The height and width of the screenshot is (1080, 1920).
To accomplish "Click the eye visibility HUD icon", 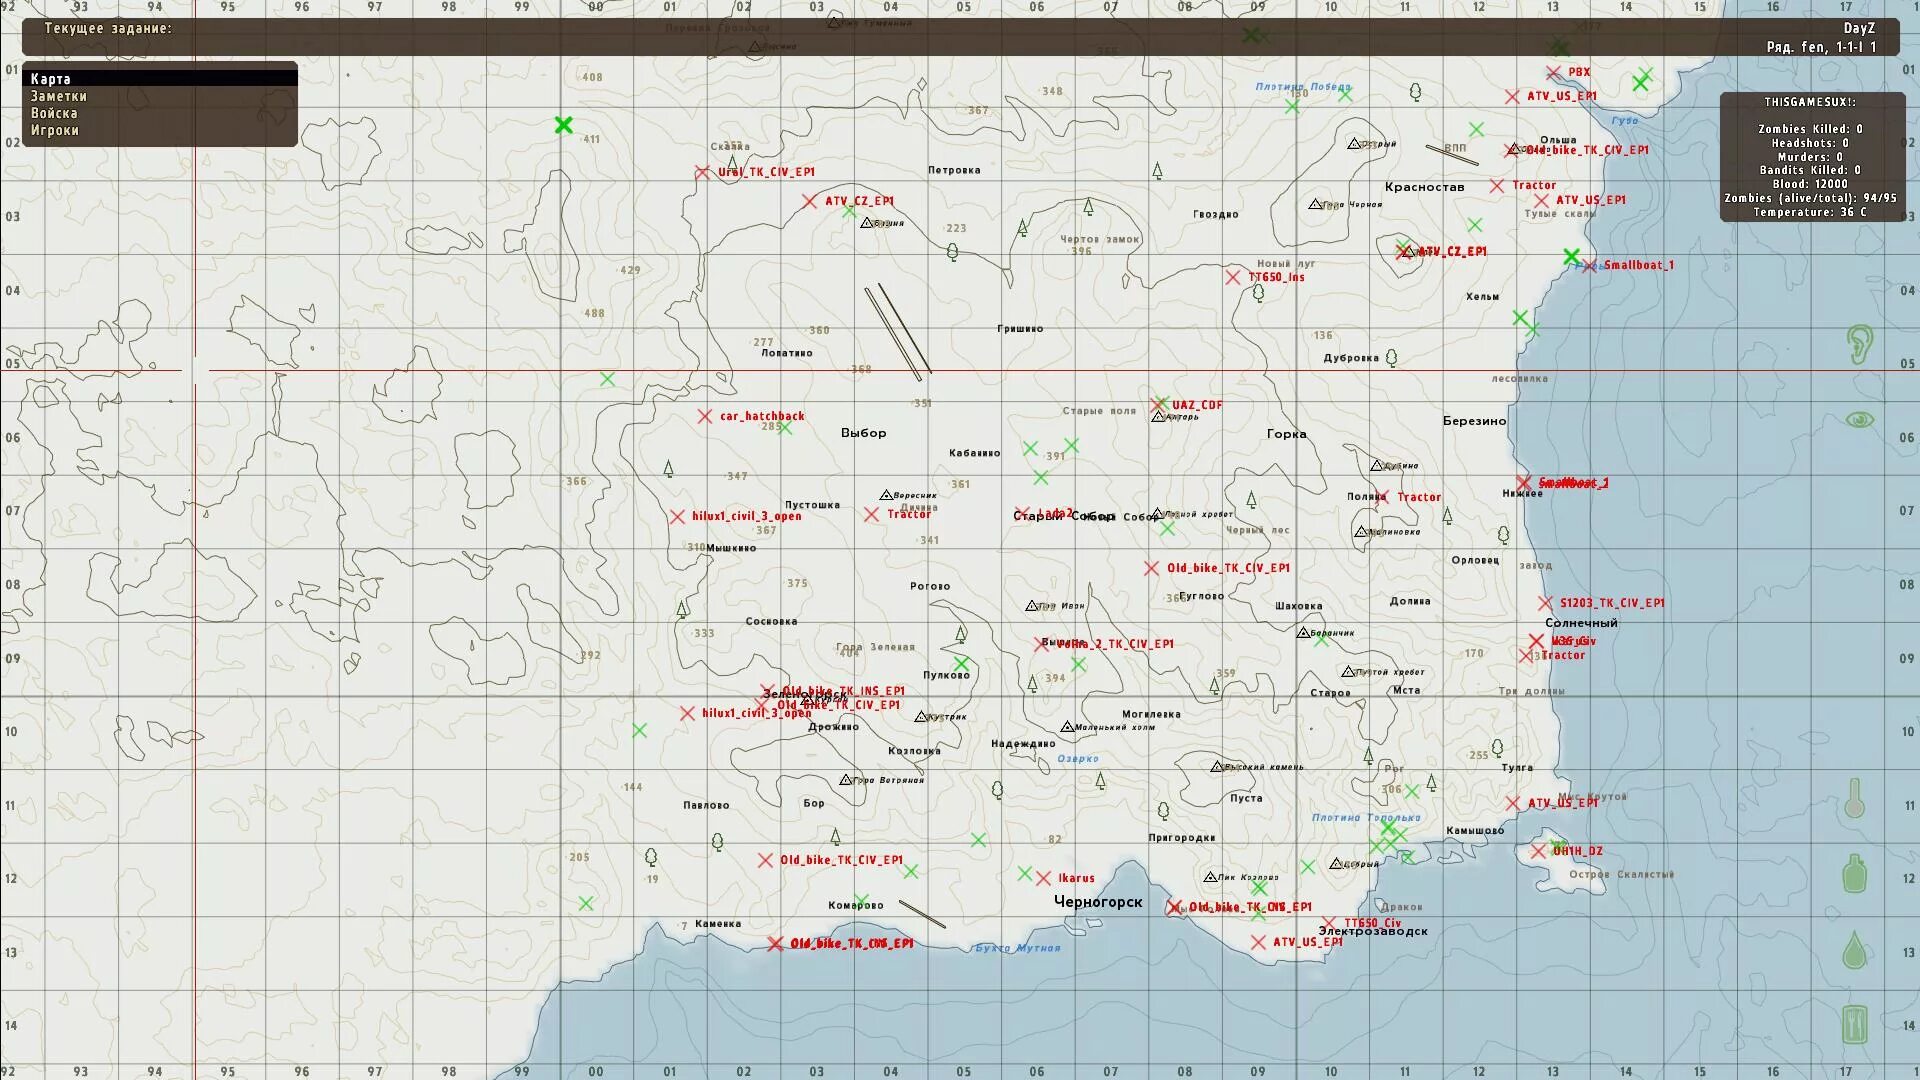I will (x=1859, y=420).
